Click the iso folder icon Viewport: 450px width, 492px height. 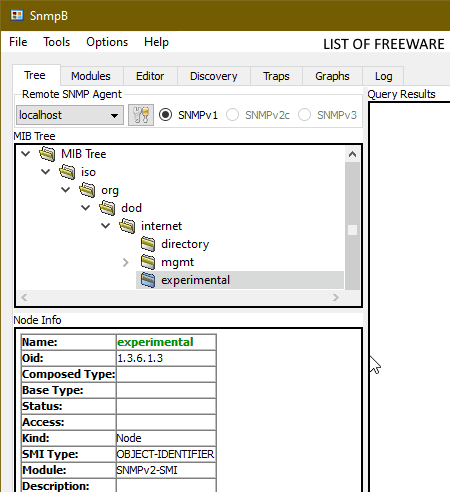coord(67,172)
